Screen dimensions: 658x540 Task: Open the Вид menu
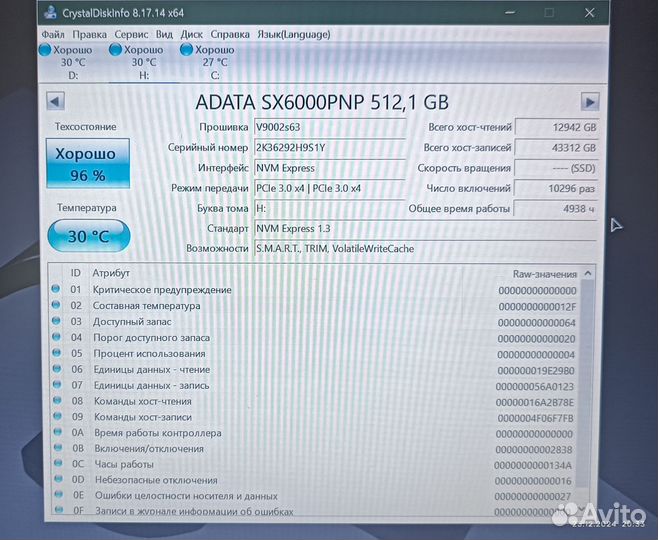click(164, 34)
